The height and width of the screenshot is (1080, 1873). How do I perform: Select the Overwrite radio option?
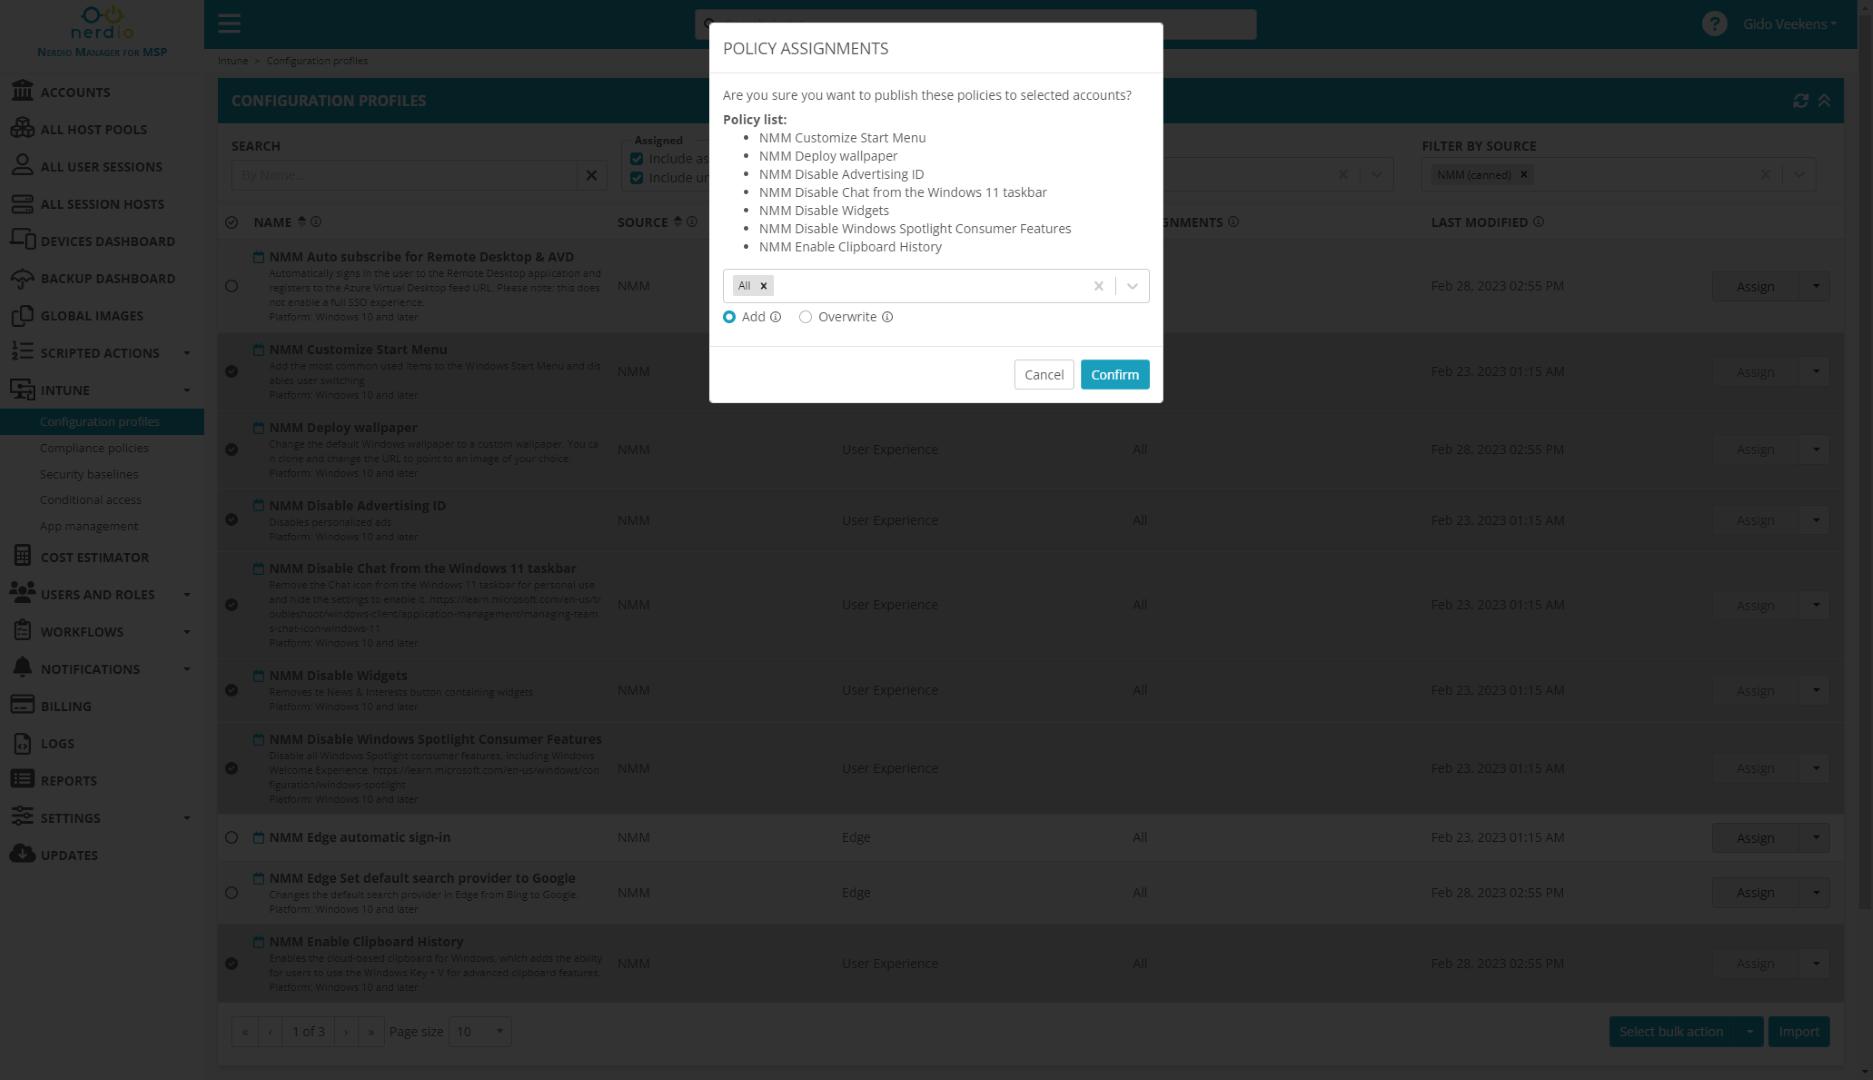click(x=805, y=317)
